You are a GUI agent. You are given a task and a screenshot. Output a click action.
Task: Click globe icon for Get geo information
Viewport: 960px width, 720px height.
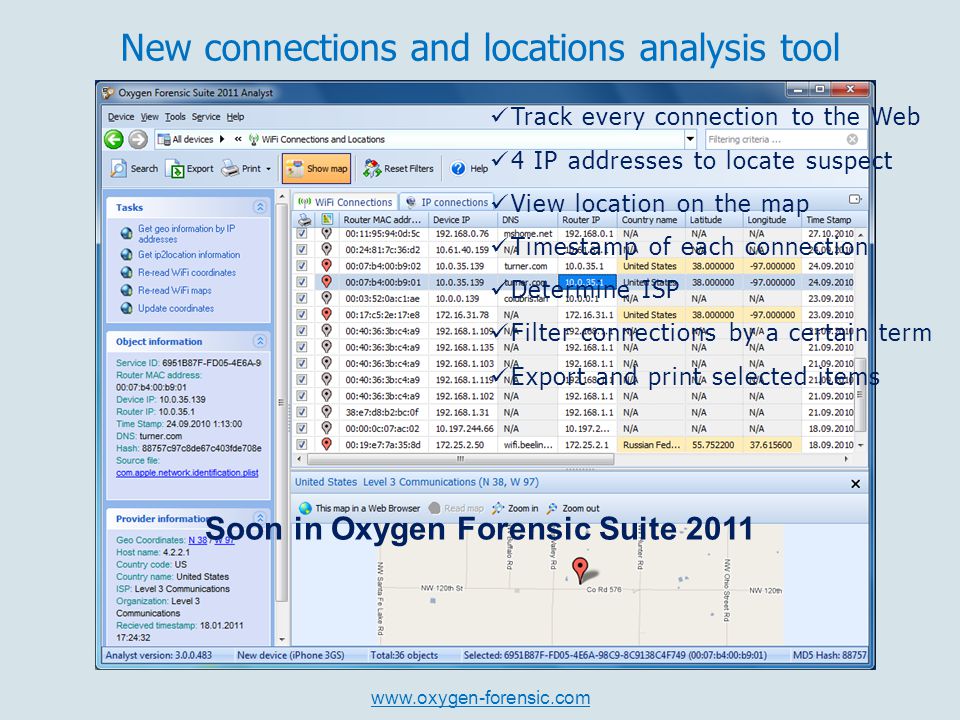tap(126, 233)
